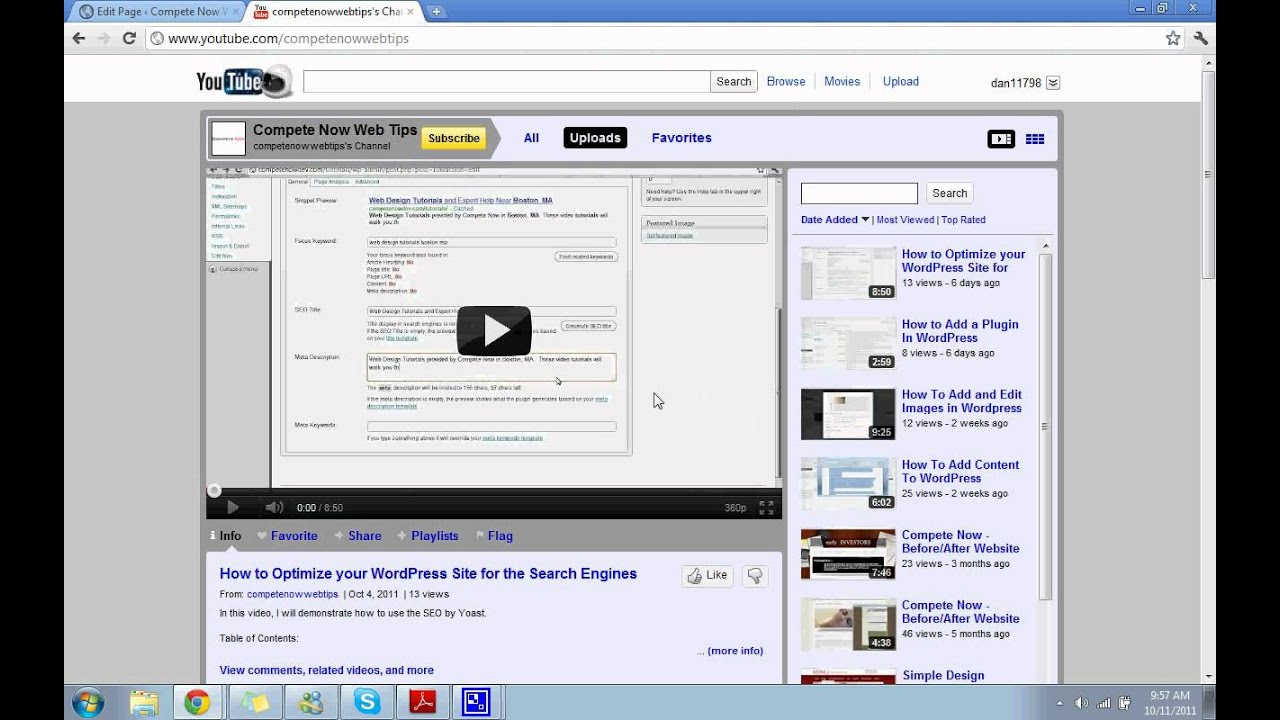Open a new tab with plus button

(436, 11)
